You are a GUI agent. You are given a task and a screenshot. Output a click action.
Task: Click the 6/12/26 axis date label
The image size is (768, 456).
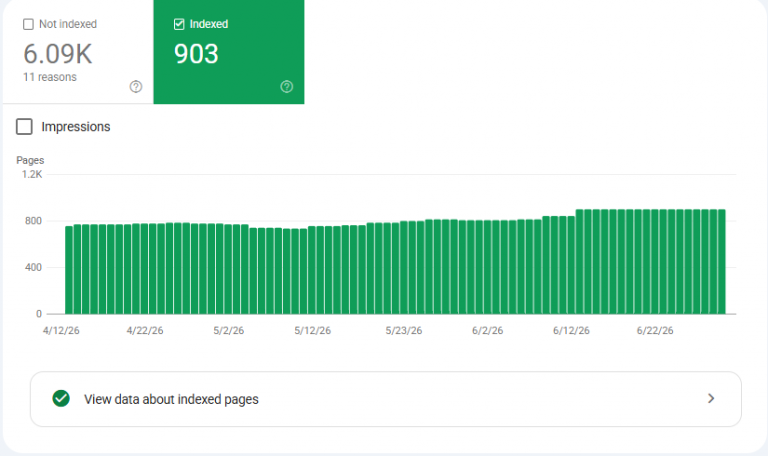pos(571,331)
